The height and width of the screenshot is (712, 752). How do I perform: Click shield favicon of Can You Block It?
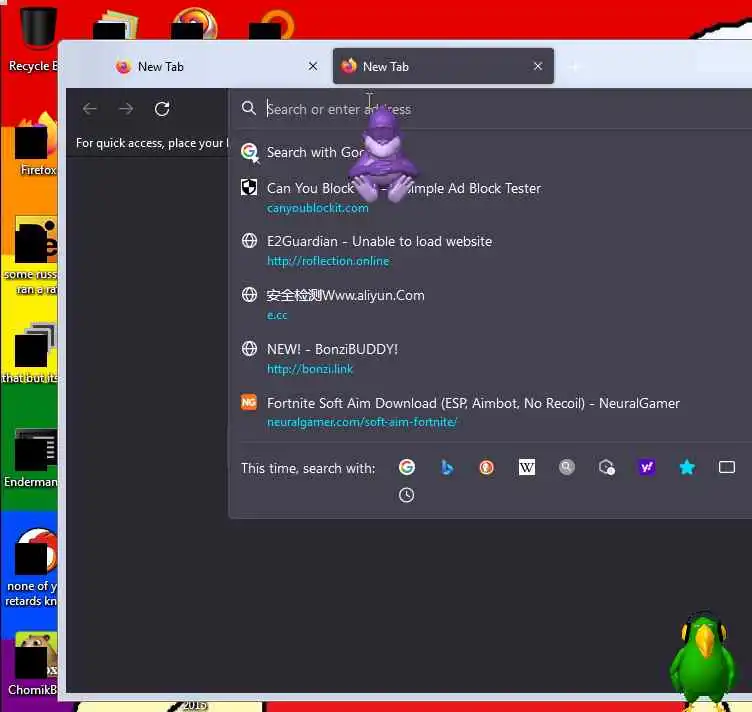(249, 187)
